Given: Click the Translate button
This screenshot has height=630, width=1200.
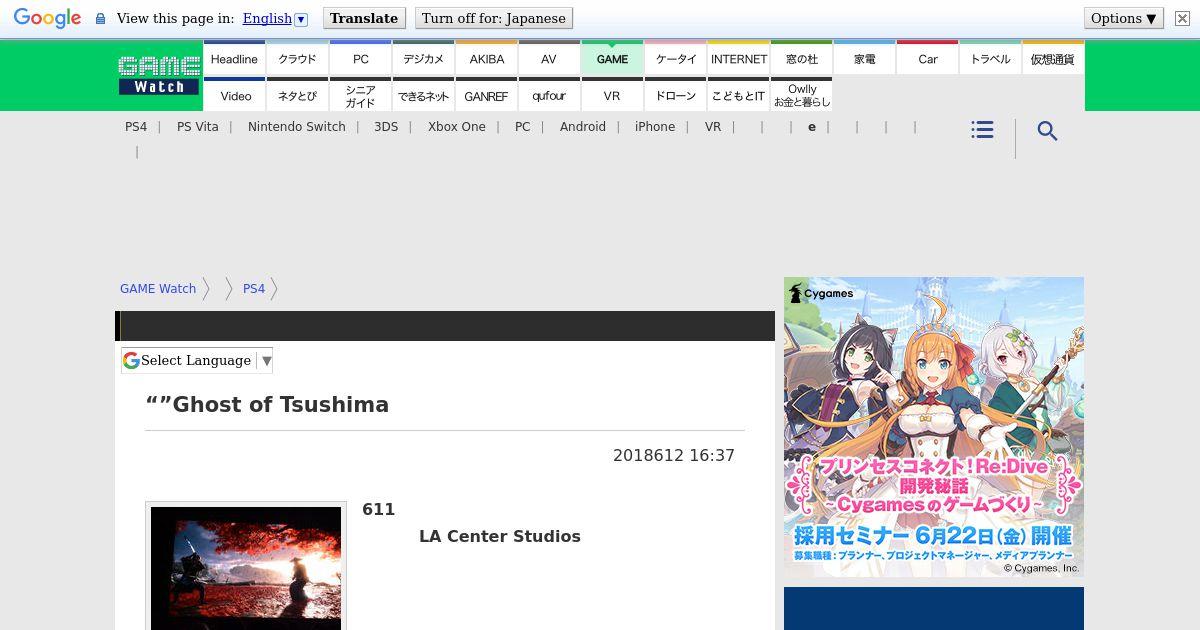Looking at the screenshot, I should tap(364, 18).
